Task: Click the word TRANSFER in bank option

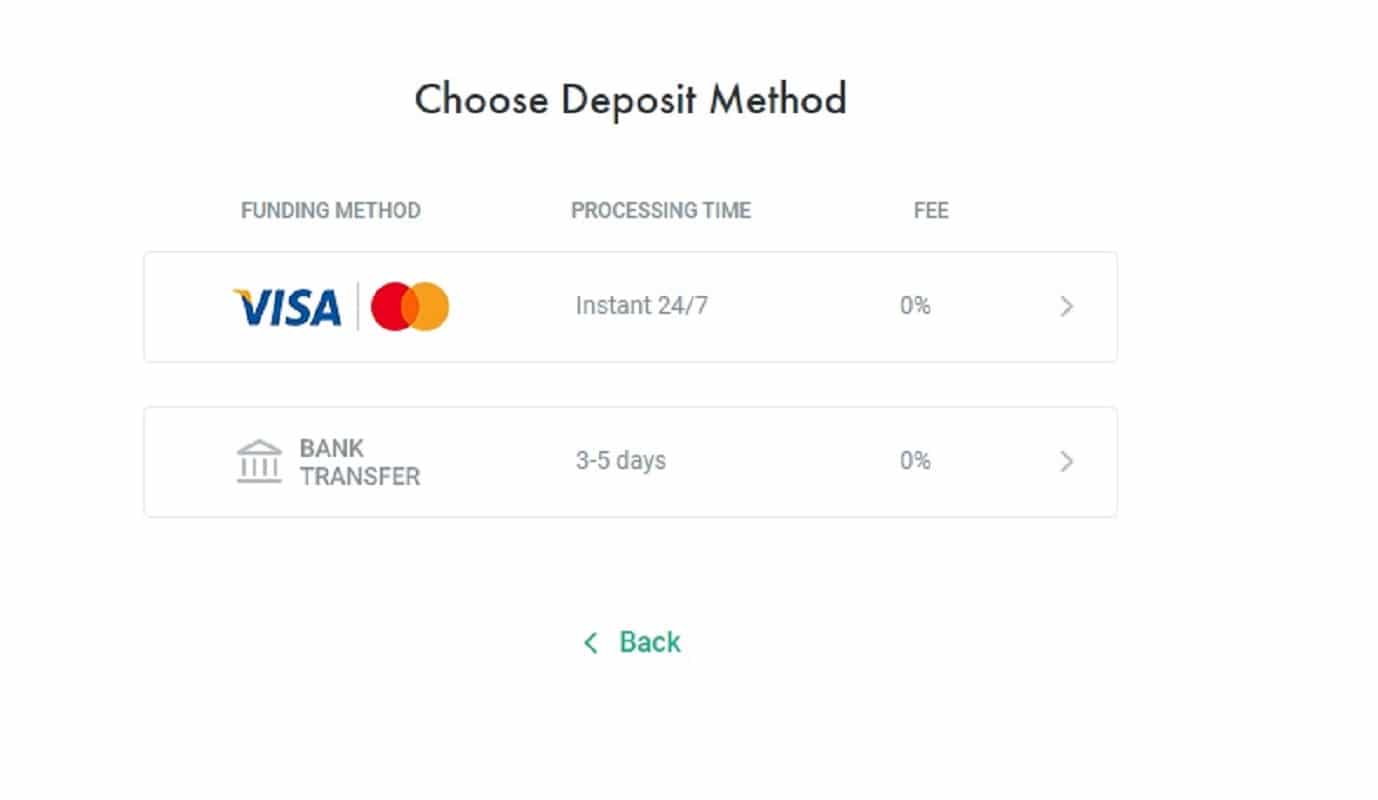Action: (x=360, y=476)
